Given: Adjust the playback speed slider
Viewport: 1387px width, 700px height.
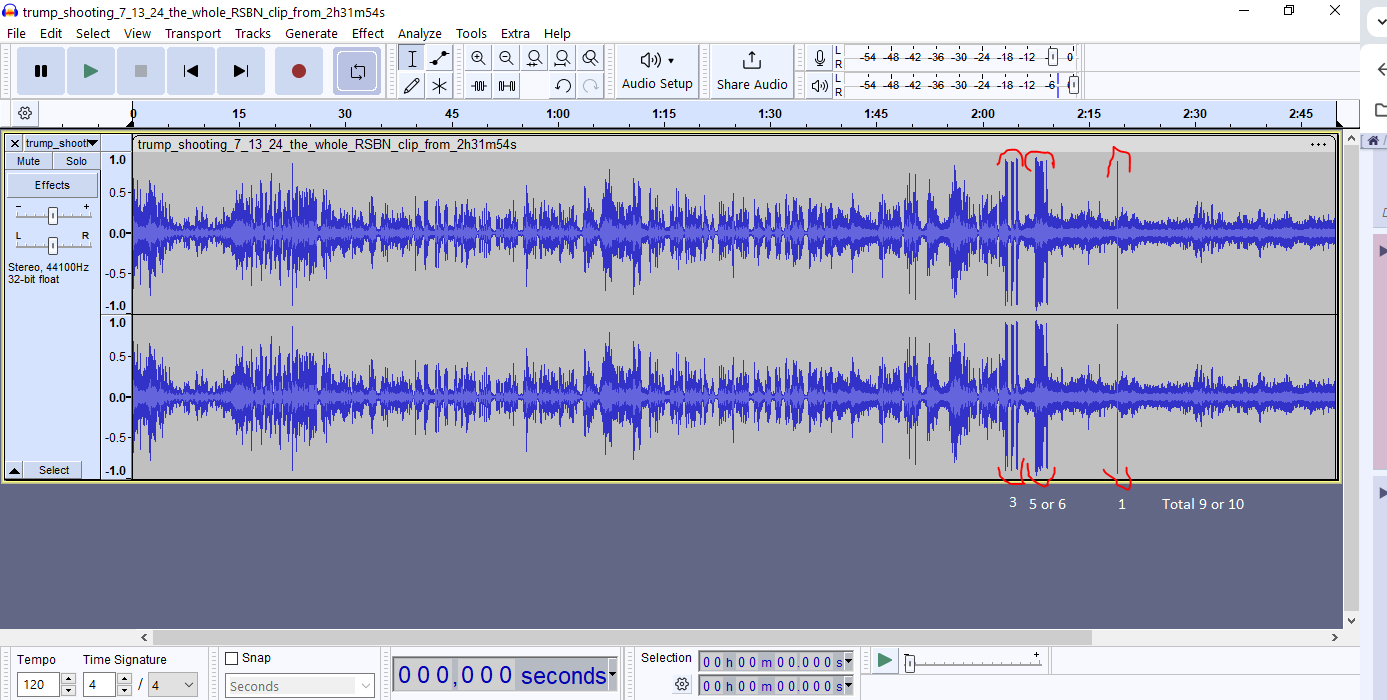Looking at the screenshot, I should [909, 662].
